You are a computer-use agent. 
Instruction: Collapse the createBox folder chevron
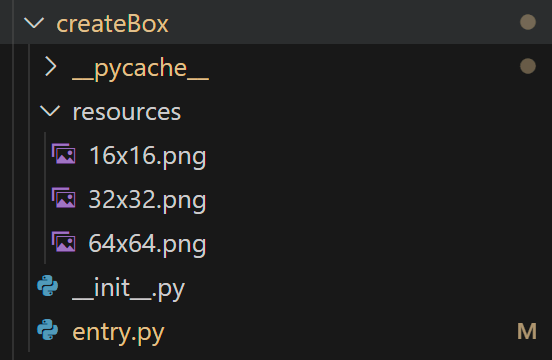pos(34,23)
